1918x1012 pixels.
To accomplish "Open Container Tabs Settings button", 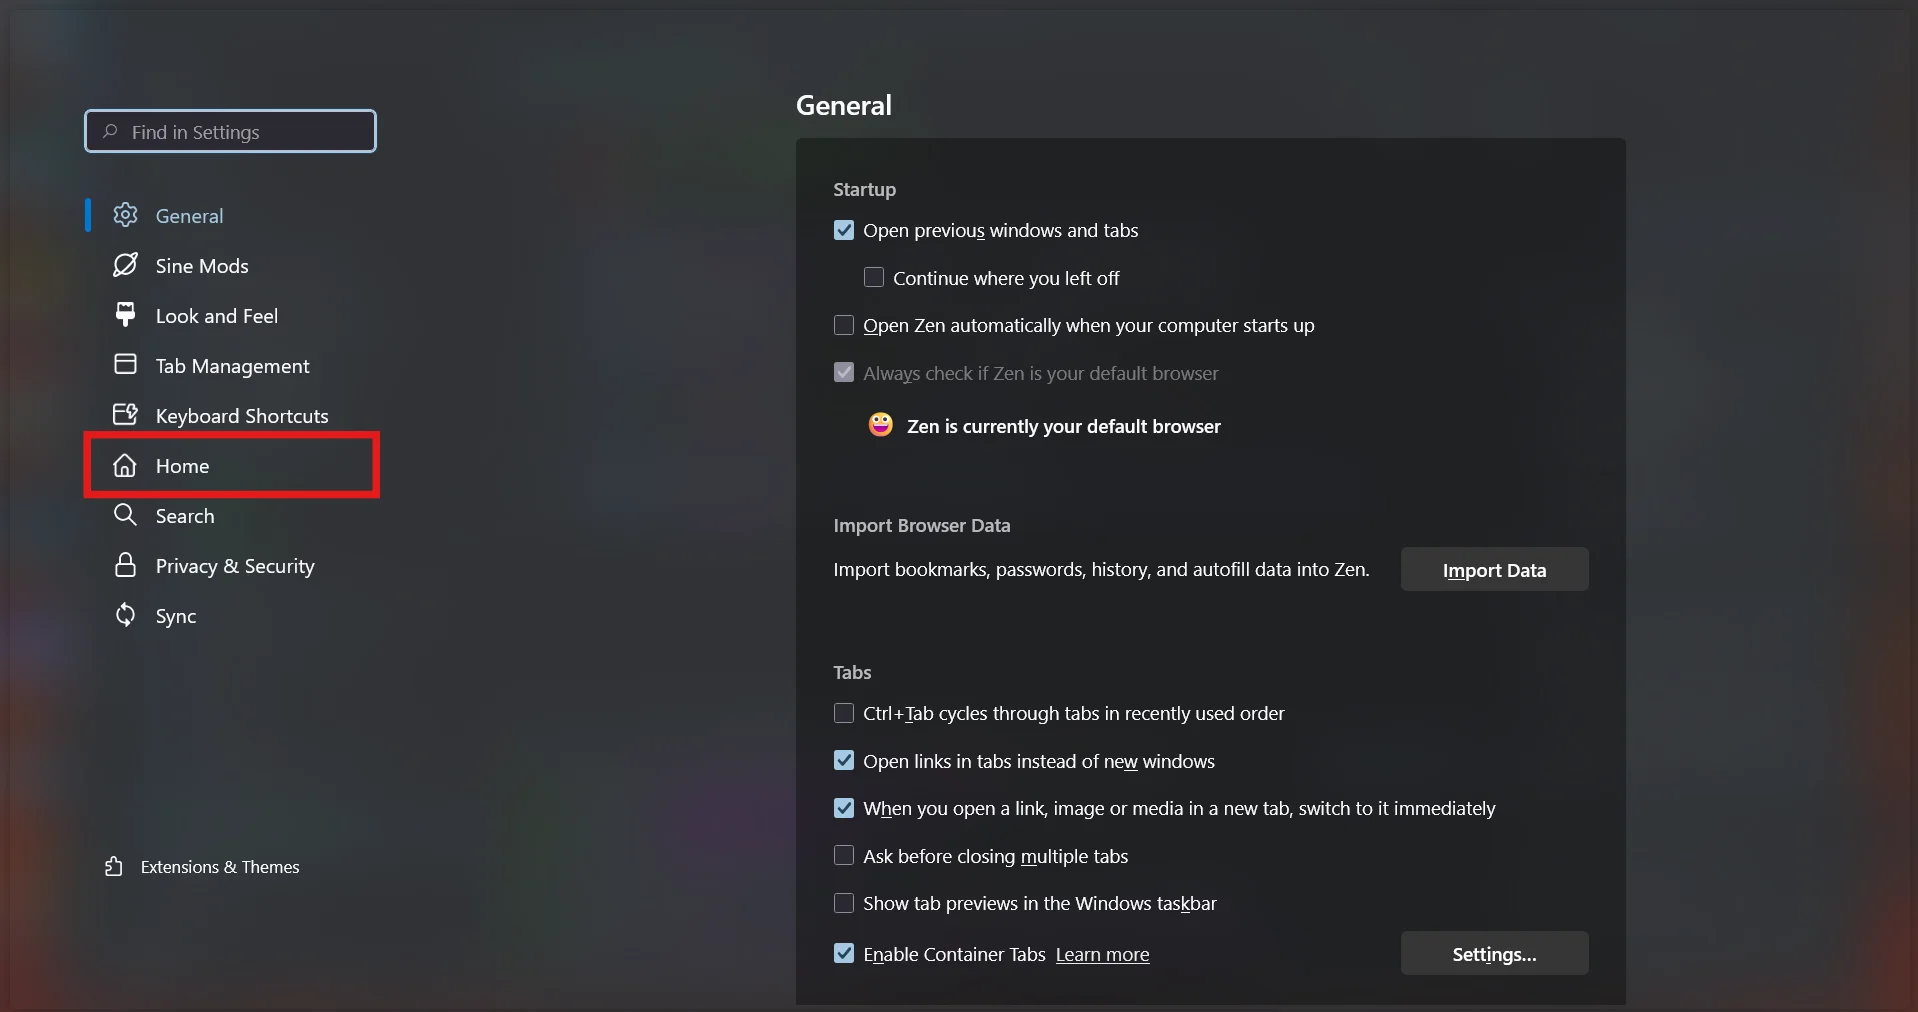I will click(1494, 954).
